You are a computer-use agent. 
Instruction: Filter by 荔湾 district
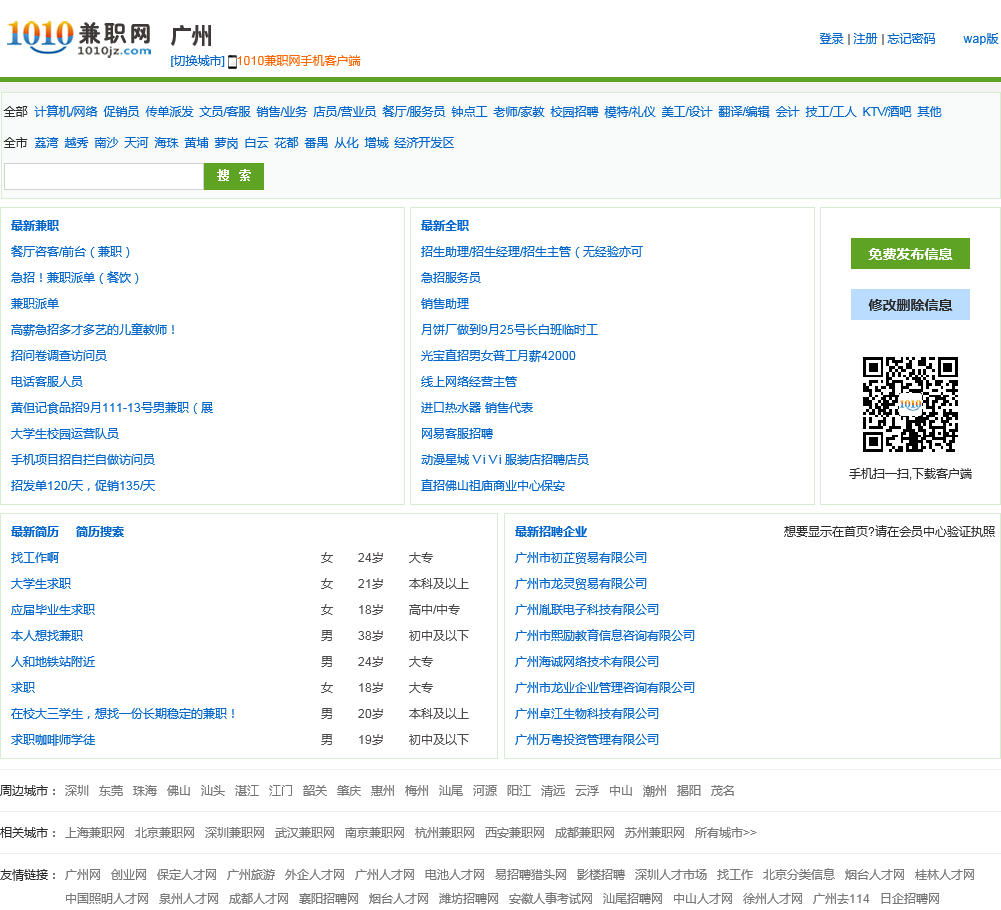pos(46,142)
